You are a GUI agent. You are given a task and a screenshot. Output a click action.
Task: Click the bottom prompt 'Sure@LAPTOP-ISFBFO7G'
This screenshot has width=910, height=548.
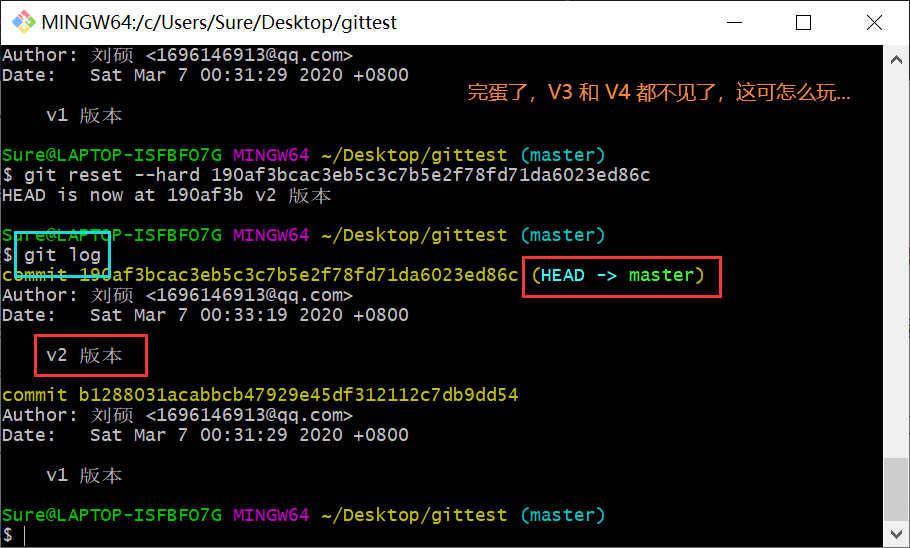click(112, 515)
